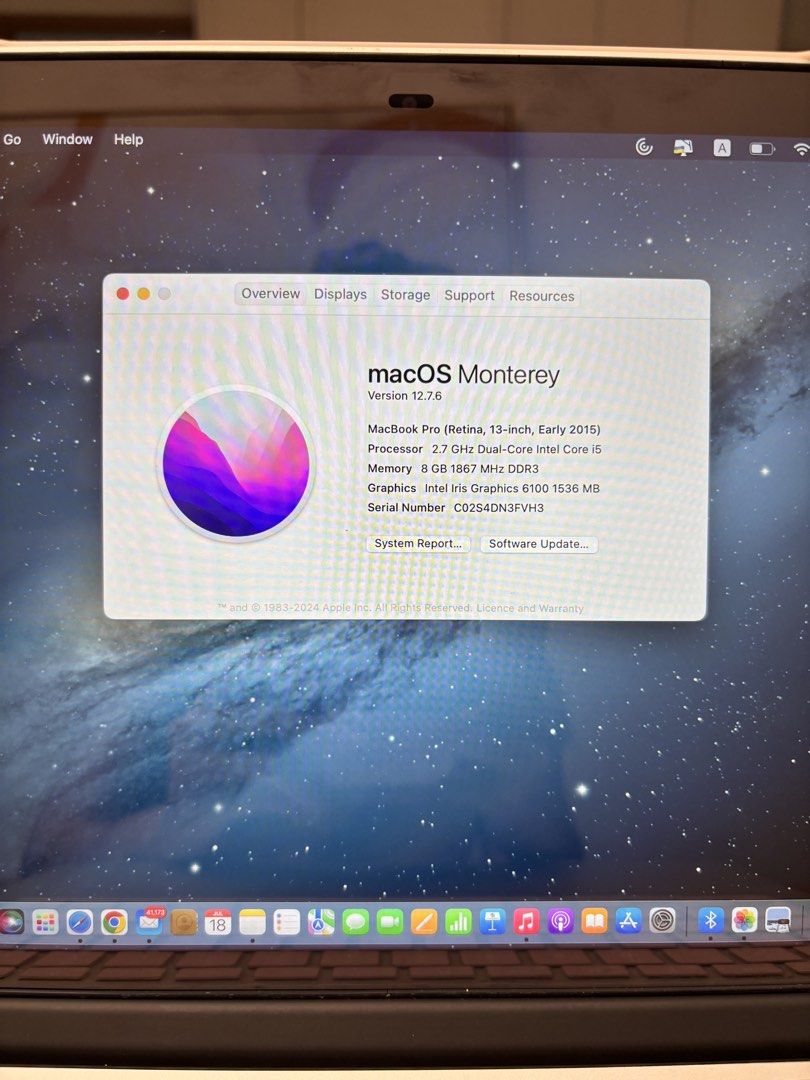810x1080 pixels.
Task: Click '2.7 GHz Dual-Core Intel Core i5' text
Action: point(517,449)
